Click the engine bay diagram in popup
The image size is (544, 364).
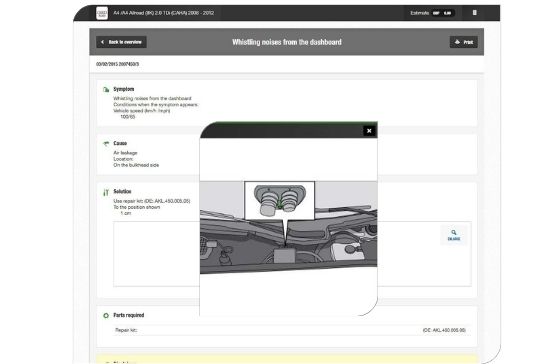(289, 227)
